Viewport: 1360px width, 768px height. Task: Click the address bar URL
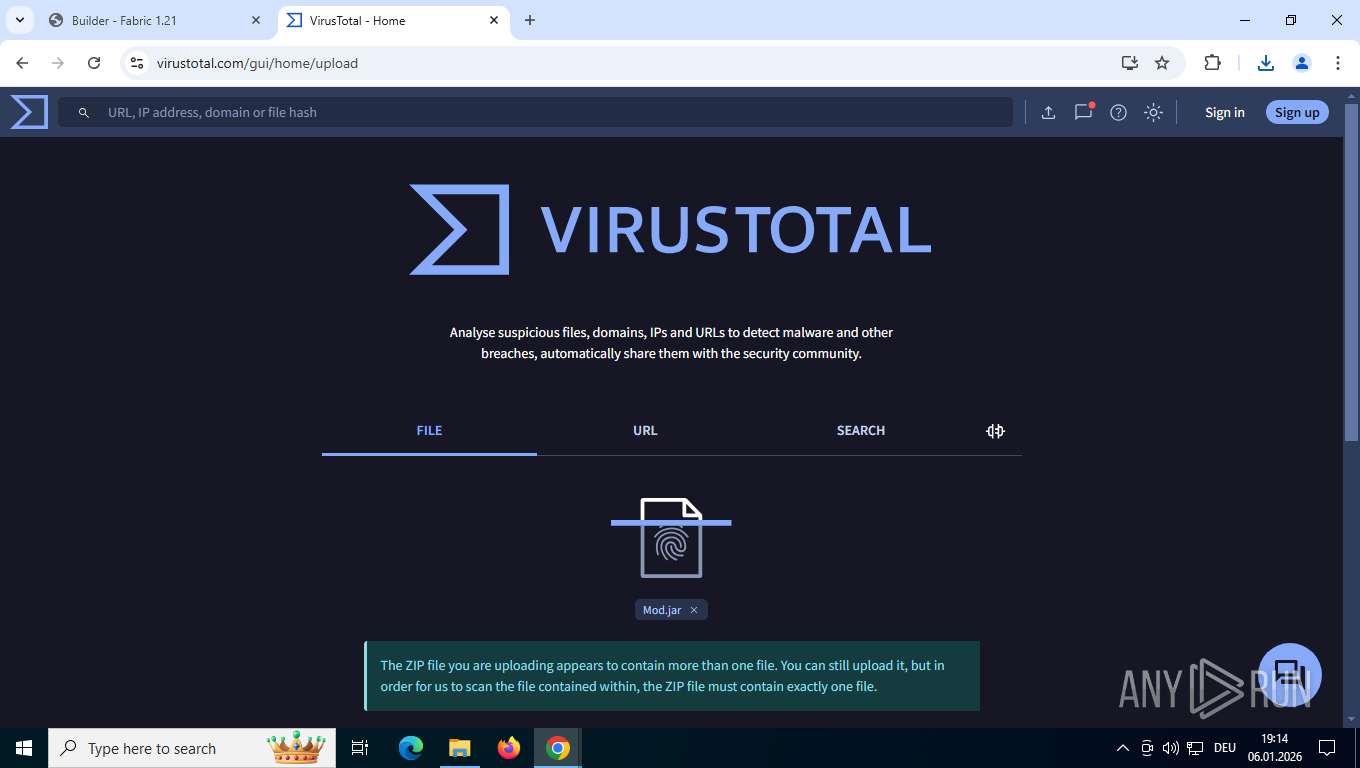point(257,63)
